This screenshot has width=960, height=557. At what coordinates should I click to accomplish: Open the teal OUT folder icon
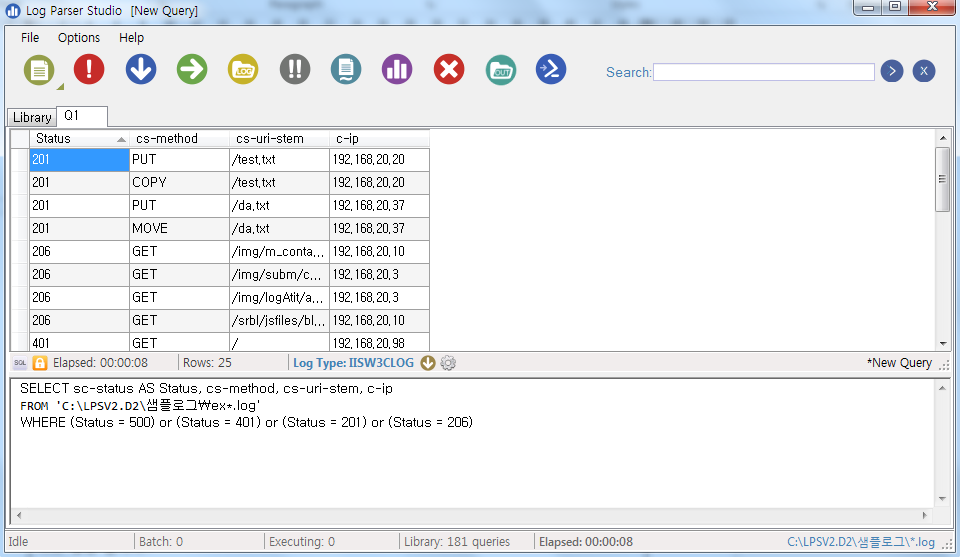click(x=501, y=69)
